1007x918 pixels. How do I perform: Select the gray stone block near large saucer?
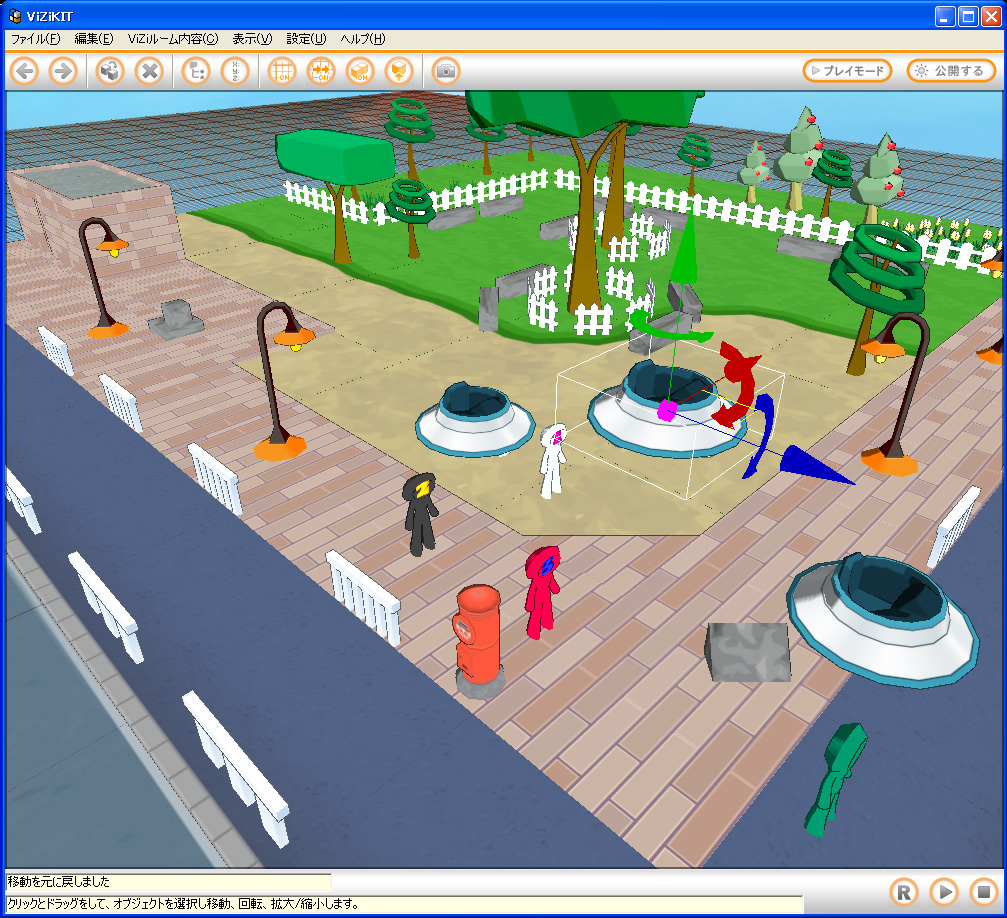[748, 651]
